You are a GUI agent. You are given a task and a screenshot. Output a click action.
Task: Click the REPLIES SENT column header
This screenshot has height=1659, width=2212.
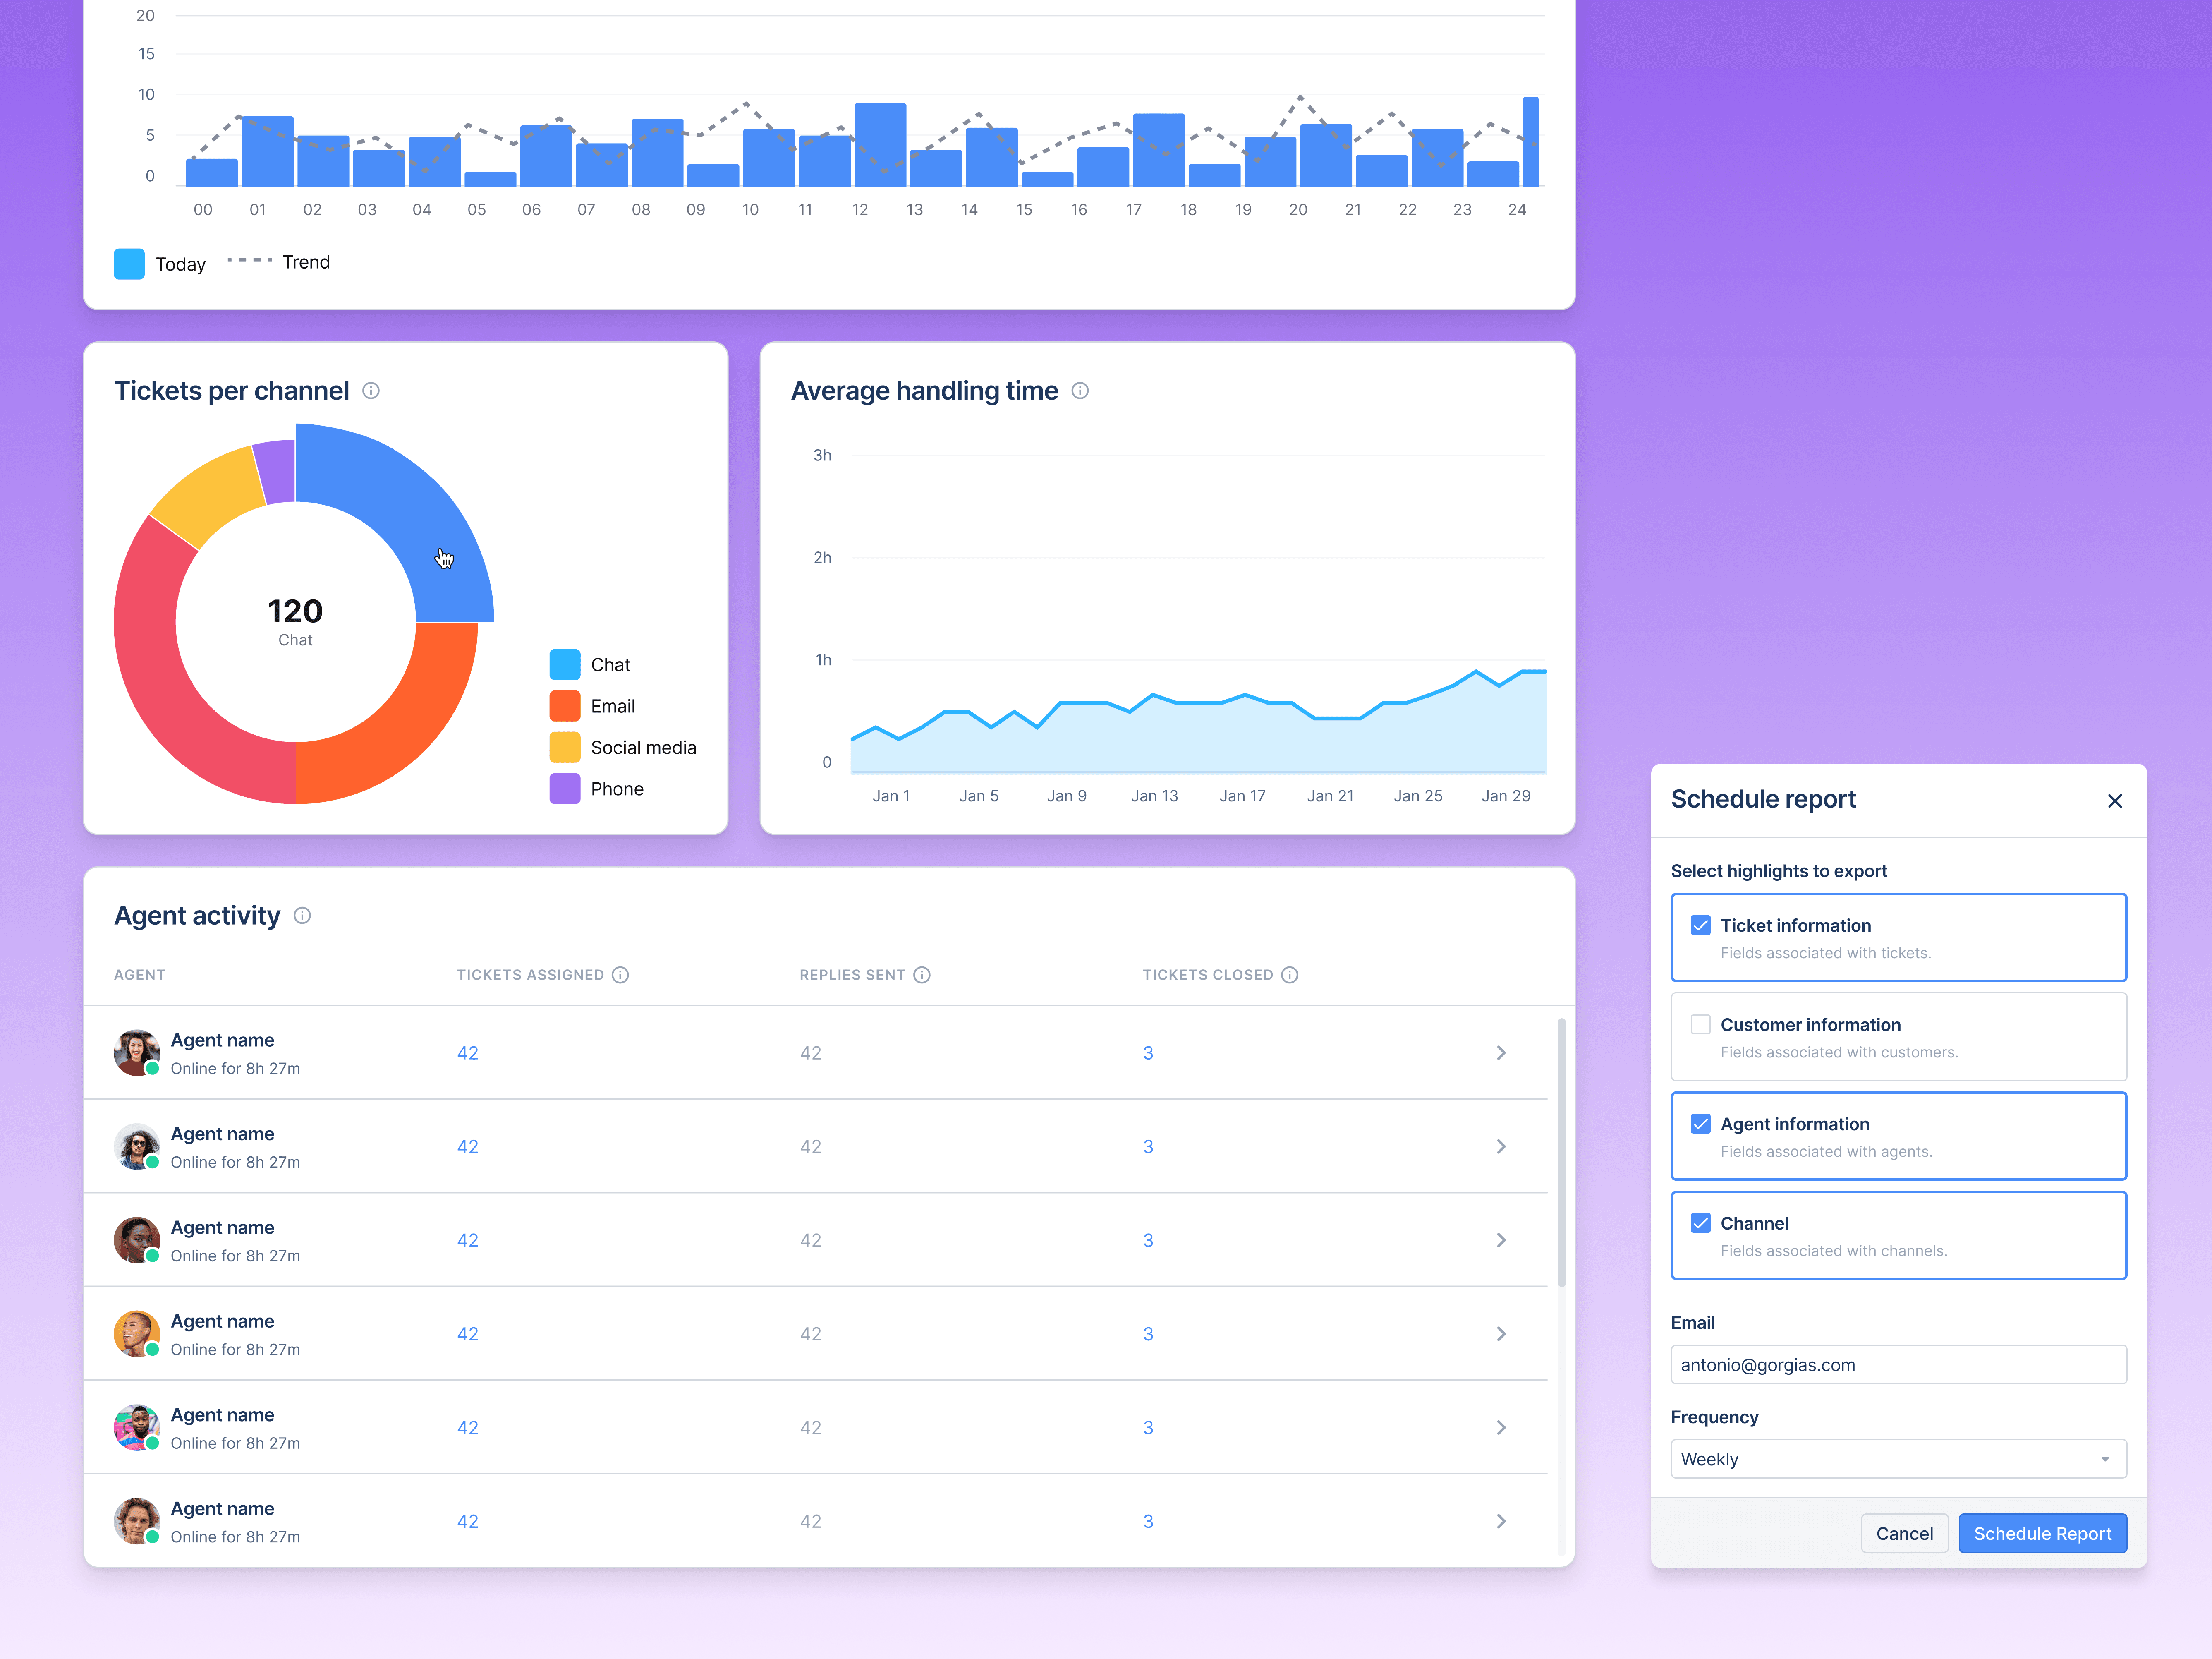coord(852,975)
